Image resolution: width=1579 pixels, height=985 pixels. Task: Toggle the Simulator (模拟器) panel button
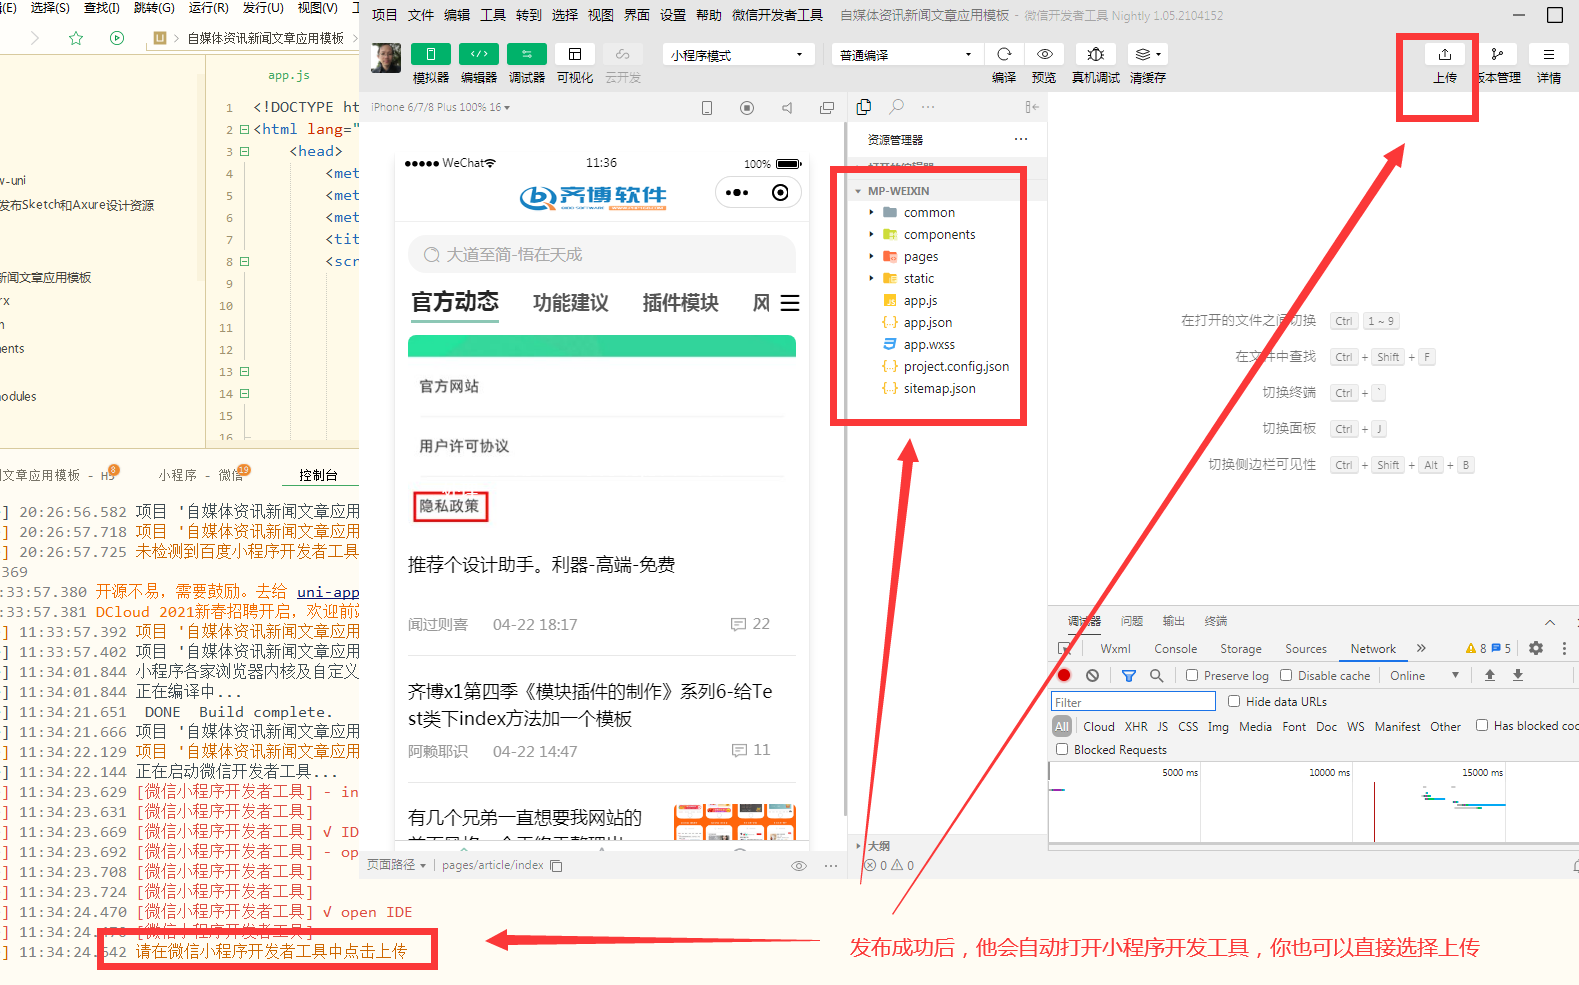431,54
